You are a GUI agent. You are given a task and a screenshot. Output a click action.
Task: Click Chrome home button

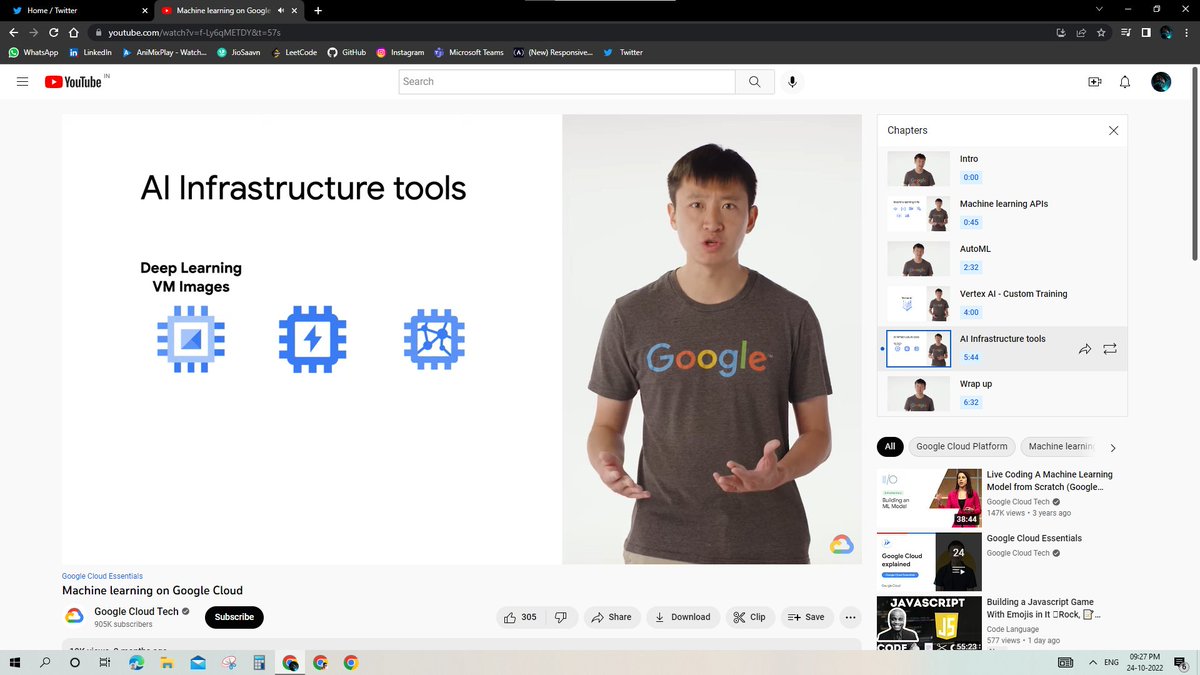point(73,32)
